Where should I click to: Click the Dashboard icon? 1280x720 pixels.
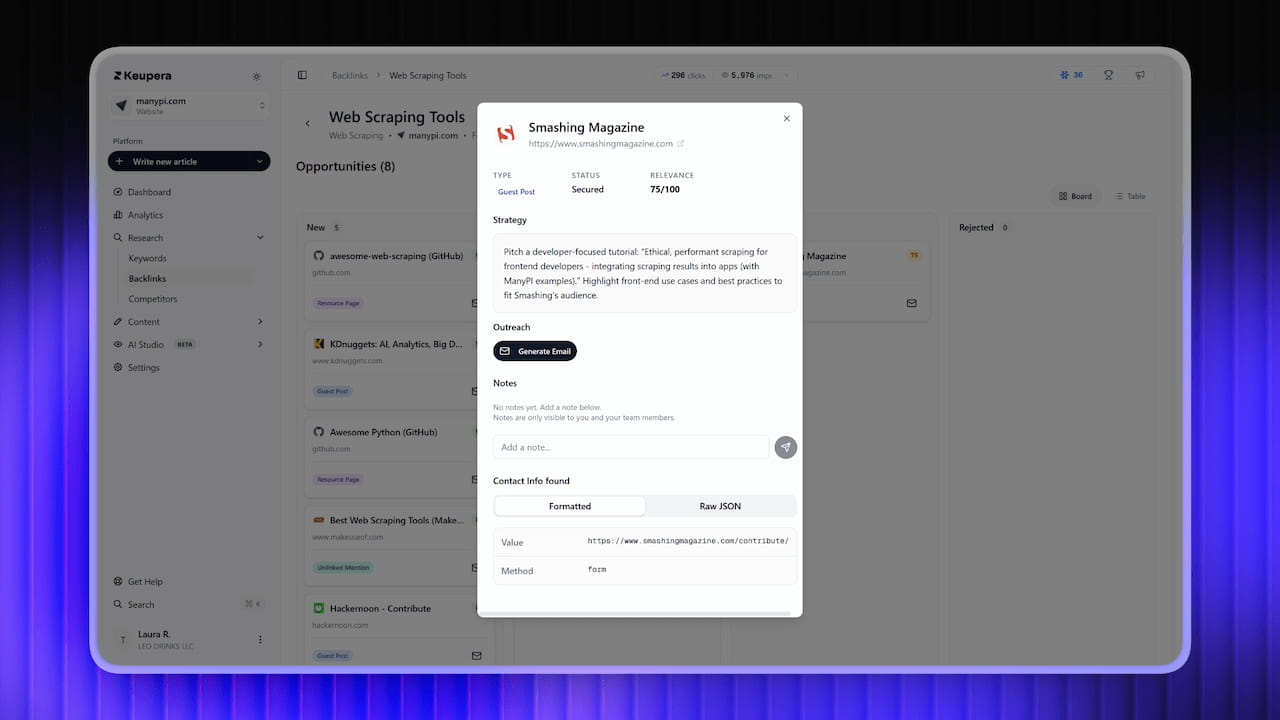118,192
